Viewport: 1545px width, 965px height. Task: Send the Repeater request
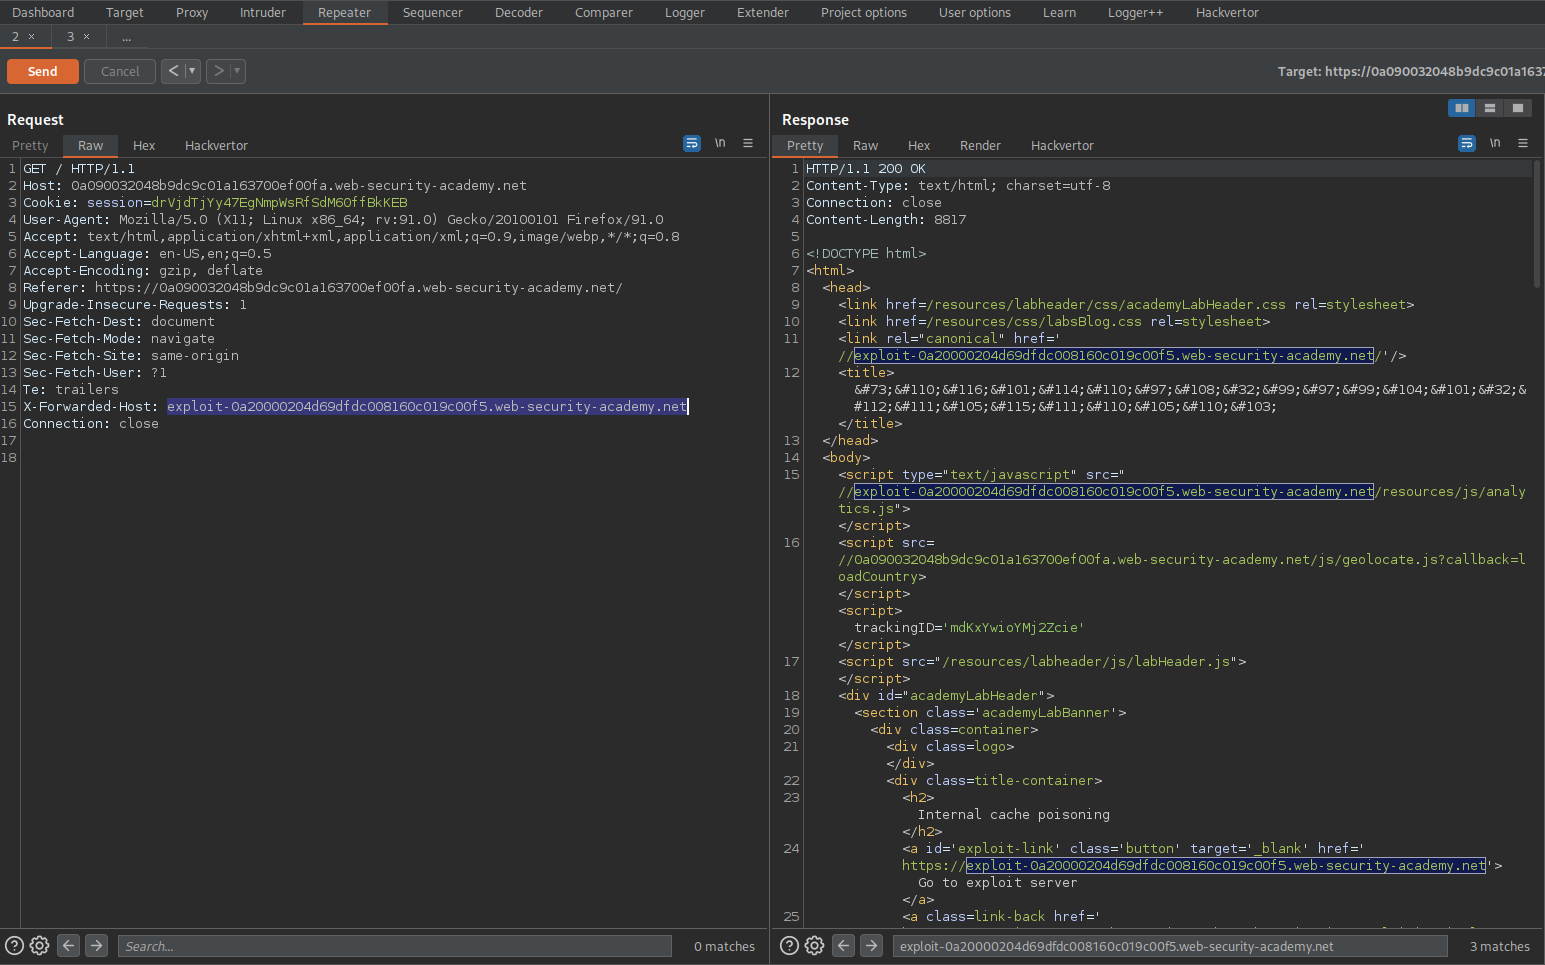pyautogui.click(x=42, y=72)
